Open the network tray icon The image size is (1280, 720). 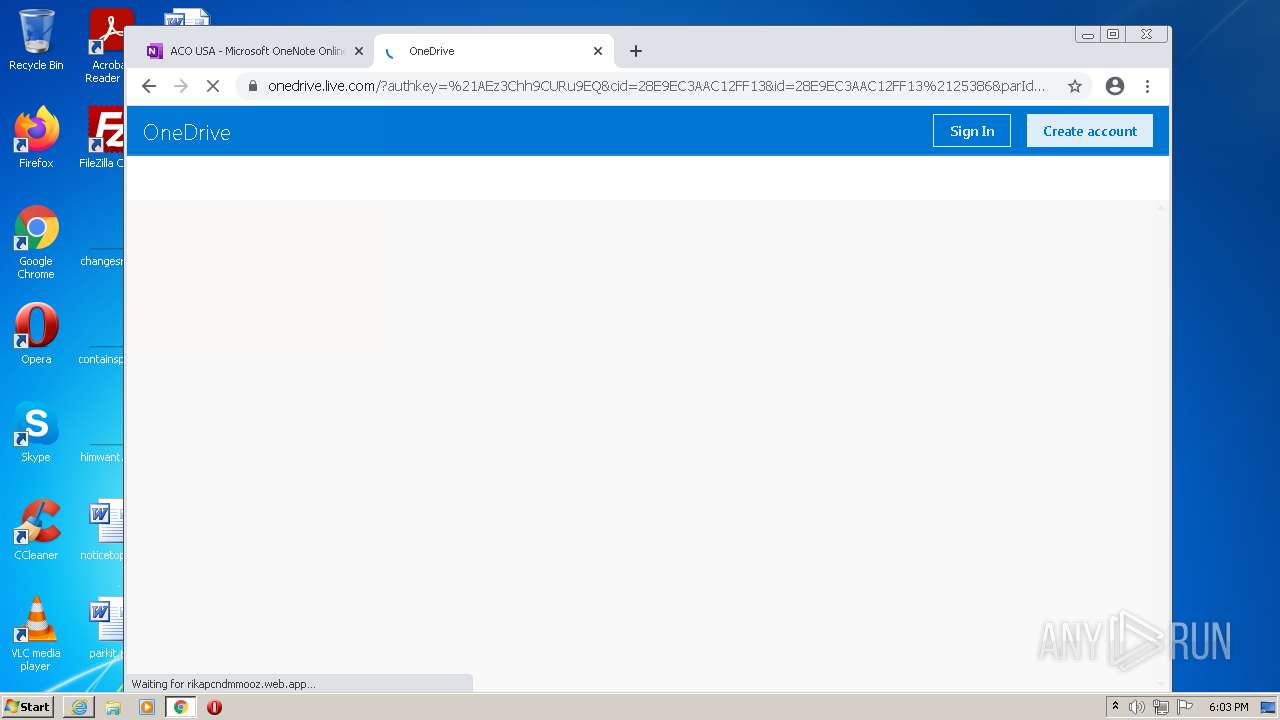pyautogui.click(x=1161, y=707)
